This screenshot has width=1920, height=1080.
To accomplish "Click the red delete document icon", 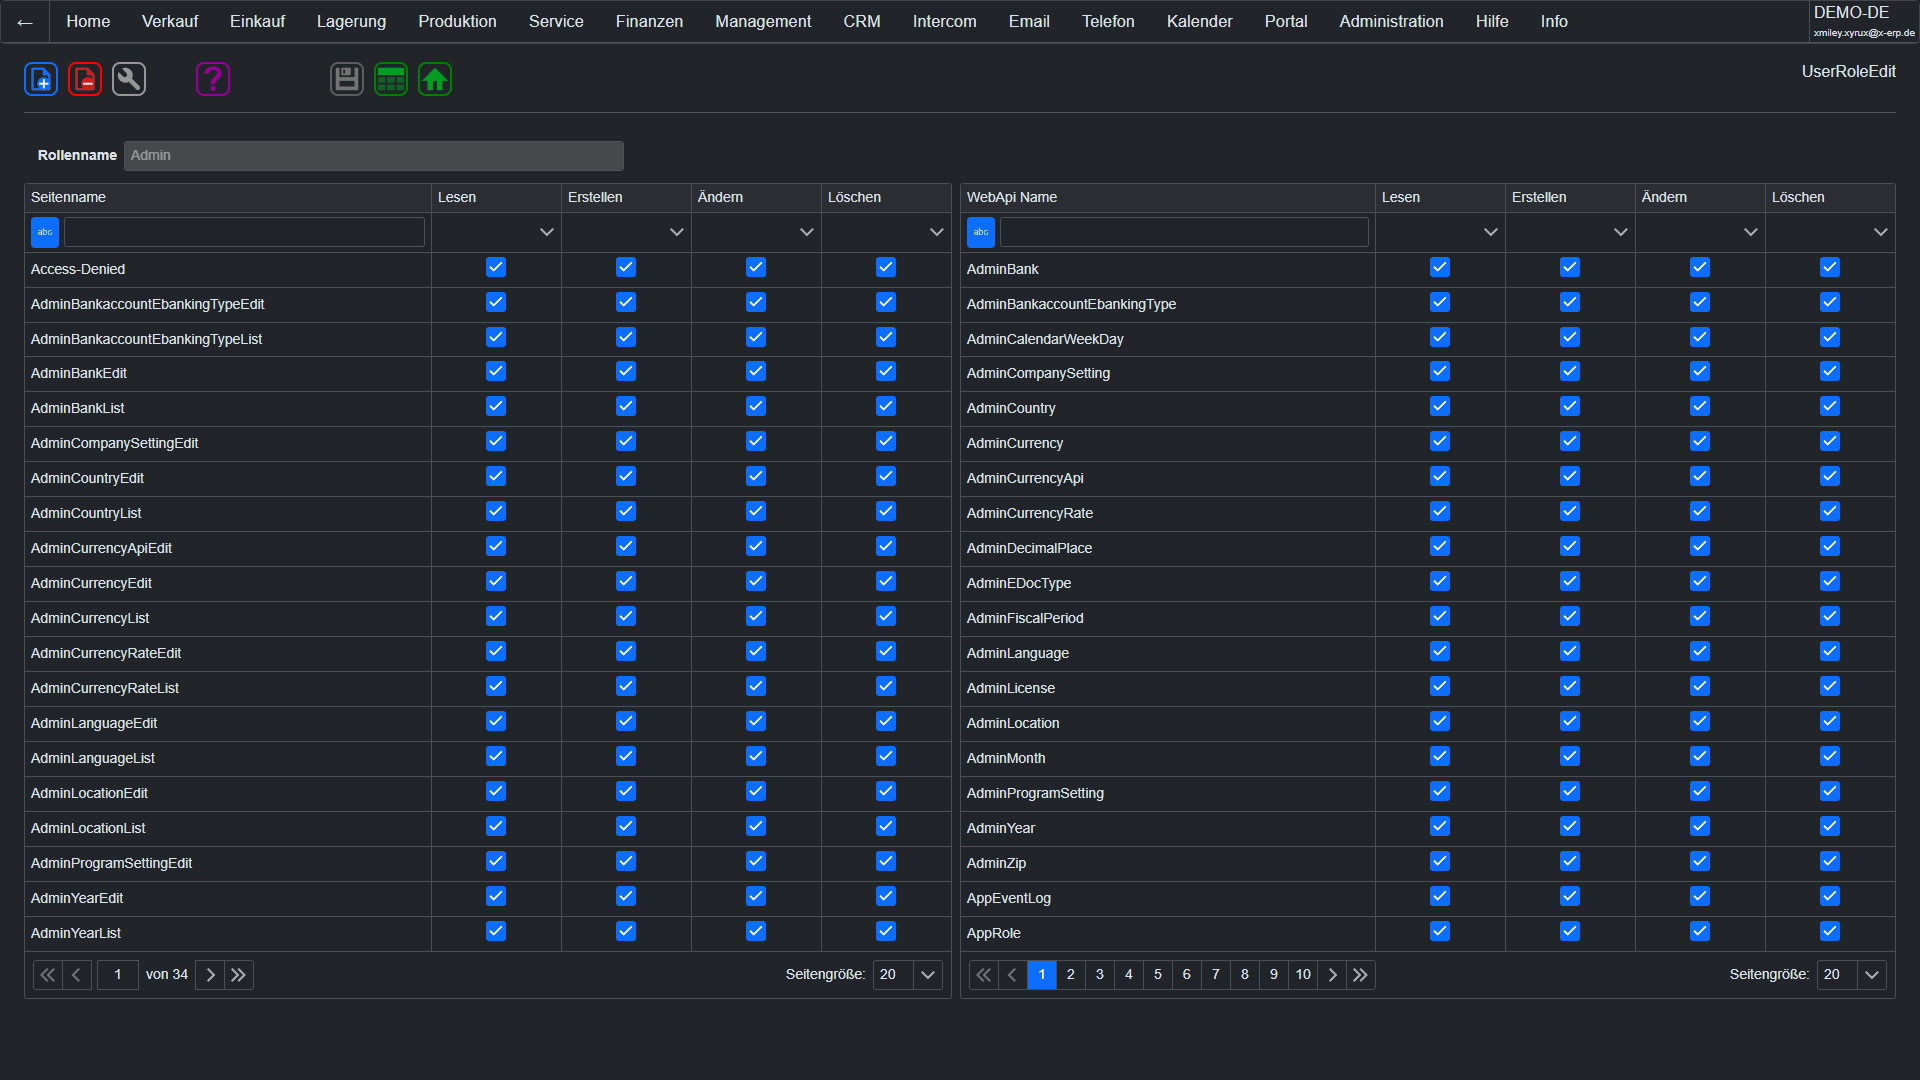I will click(85, 79).
